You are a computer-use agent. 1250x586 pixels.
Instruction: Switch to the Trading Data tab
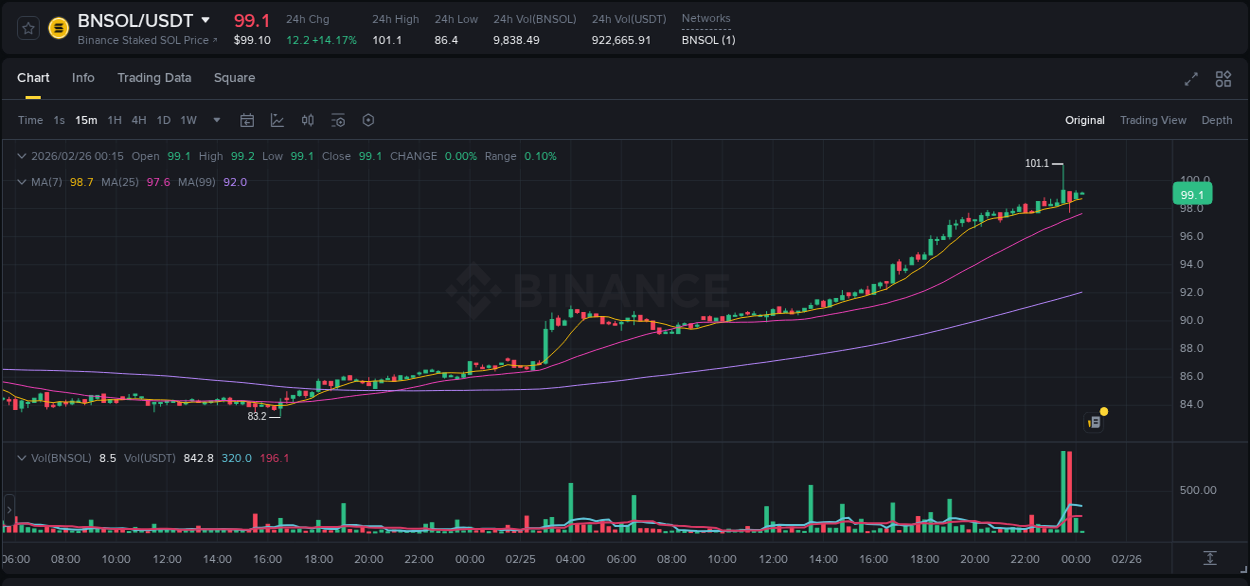pyautogui.click(x=154, y=78)
